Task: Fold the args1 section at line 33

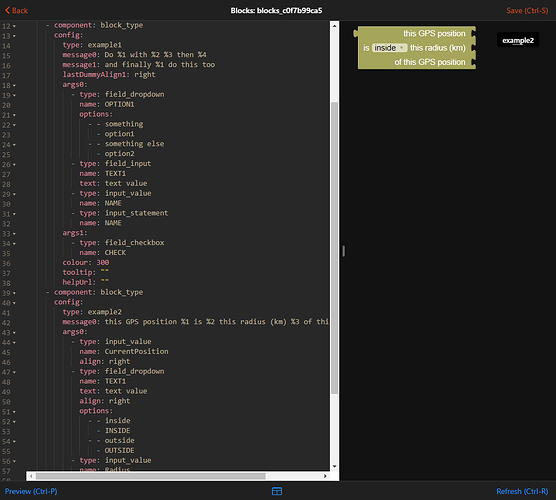Action: (x=14, y=234)
